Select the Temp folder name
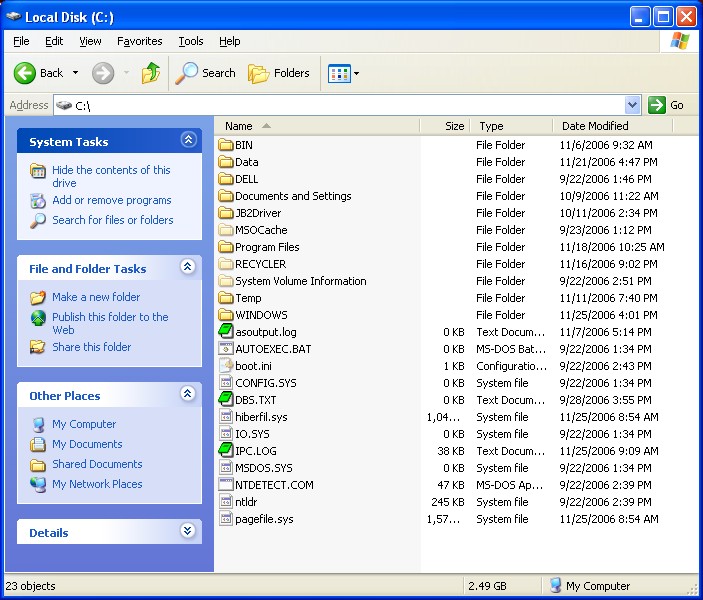This screenshot has height=600, width=703. (248, 298)
